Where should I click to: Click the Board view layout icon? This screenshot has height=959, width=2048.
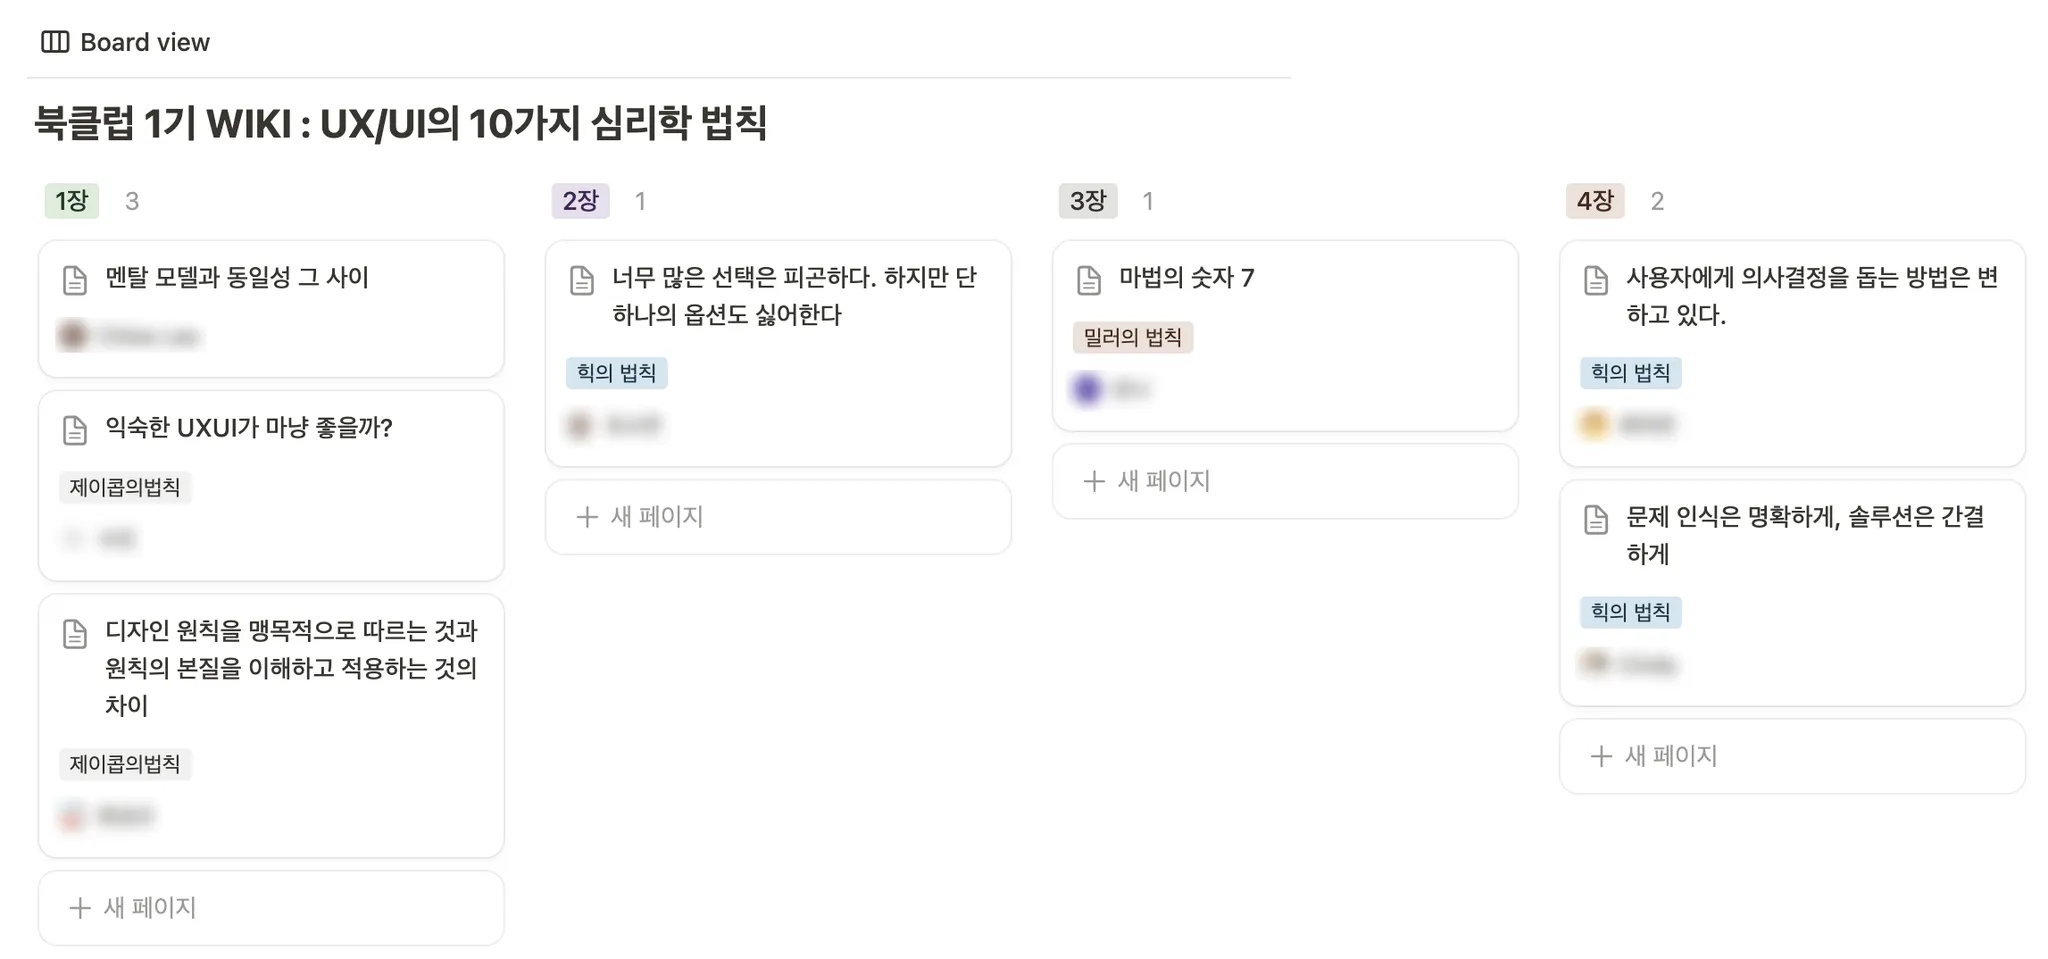(x=55, y=42)
